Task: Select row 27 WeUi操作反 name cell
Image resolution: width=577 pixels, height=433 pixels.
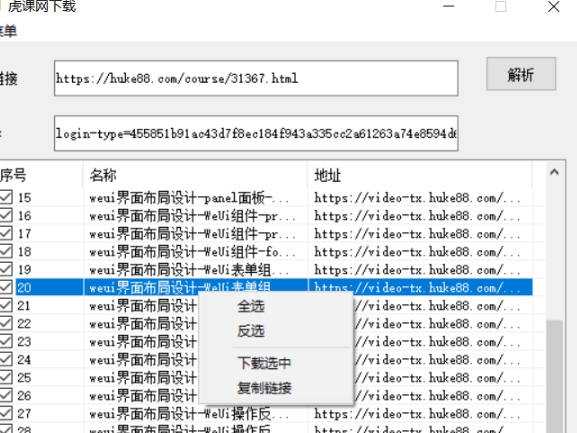Action: (x=195, y=414)
